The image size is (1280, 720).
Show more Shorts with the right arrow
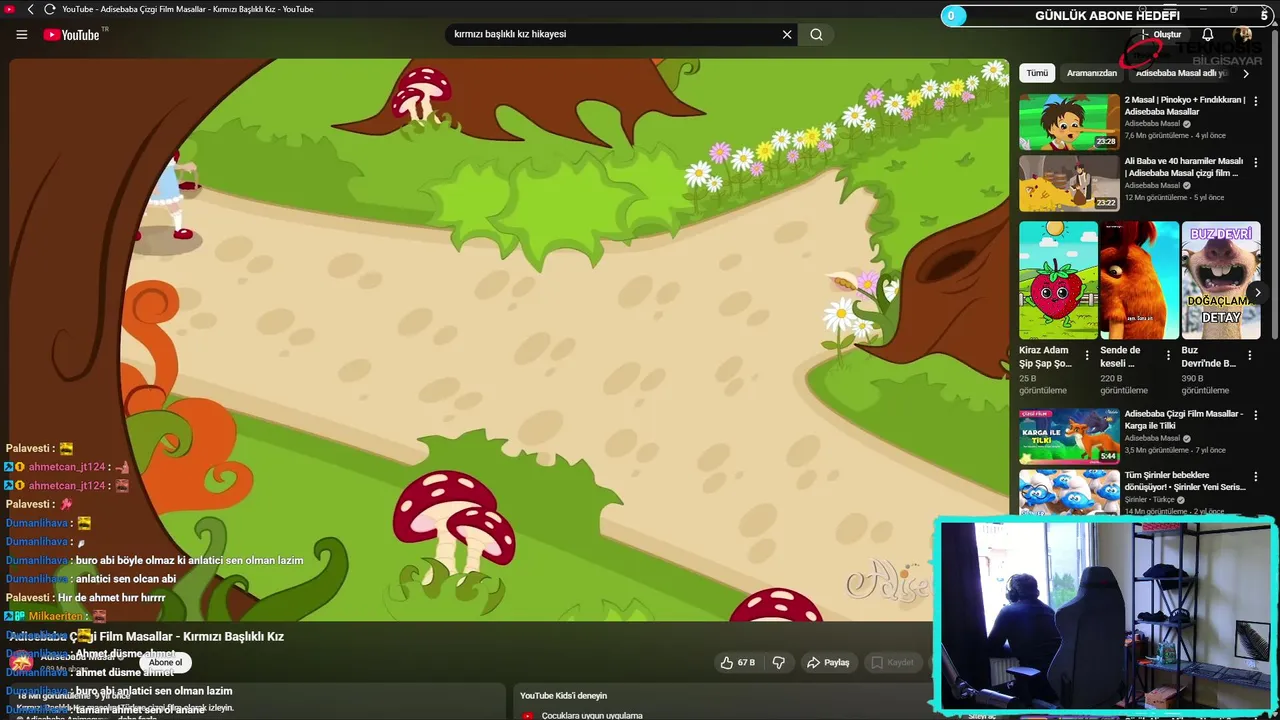[x=1258, y=292]
